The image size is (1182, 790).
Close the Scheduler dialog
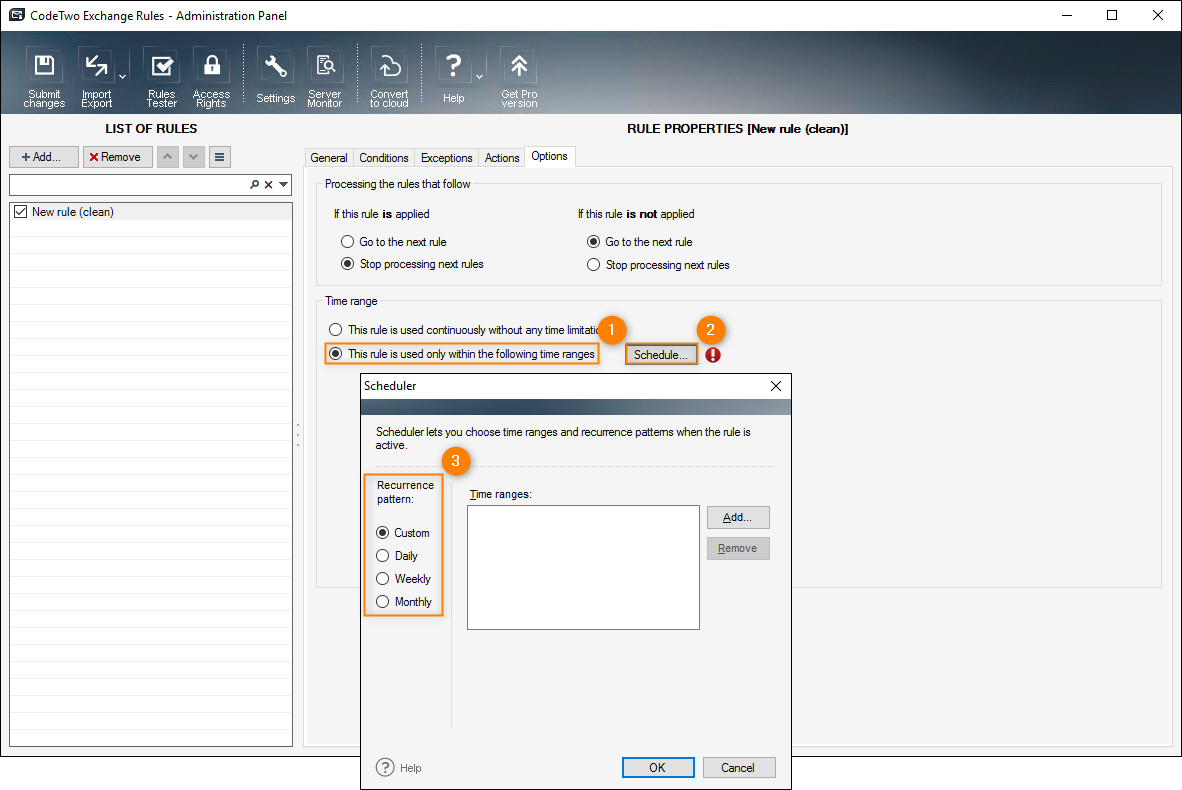776,386
